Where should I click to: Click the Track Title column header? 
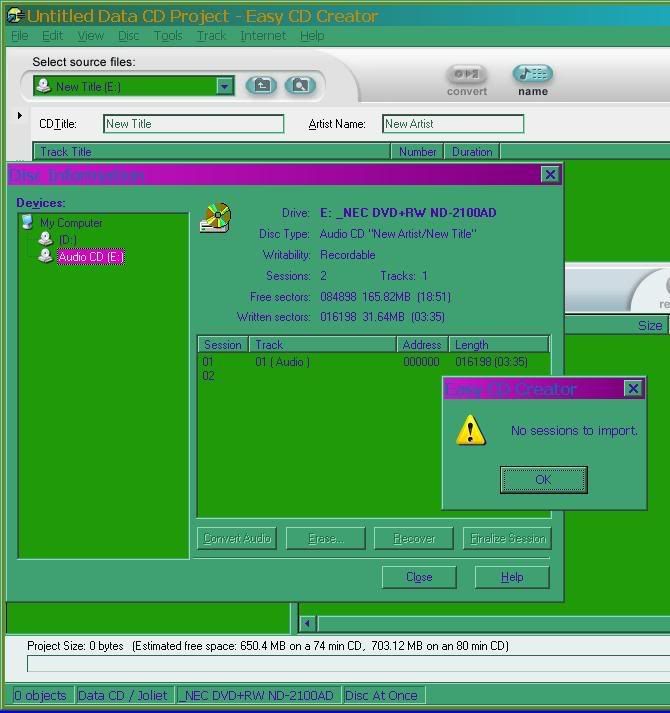point(212,151)
